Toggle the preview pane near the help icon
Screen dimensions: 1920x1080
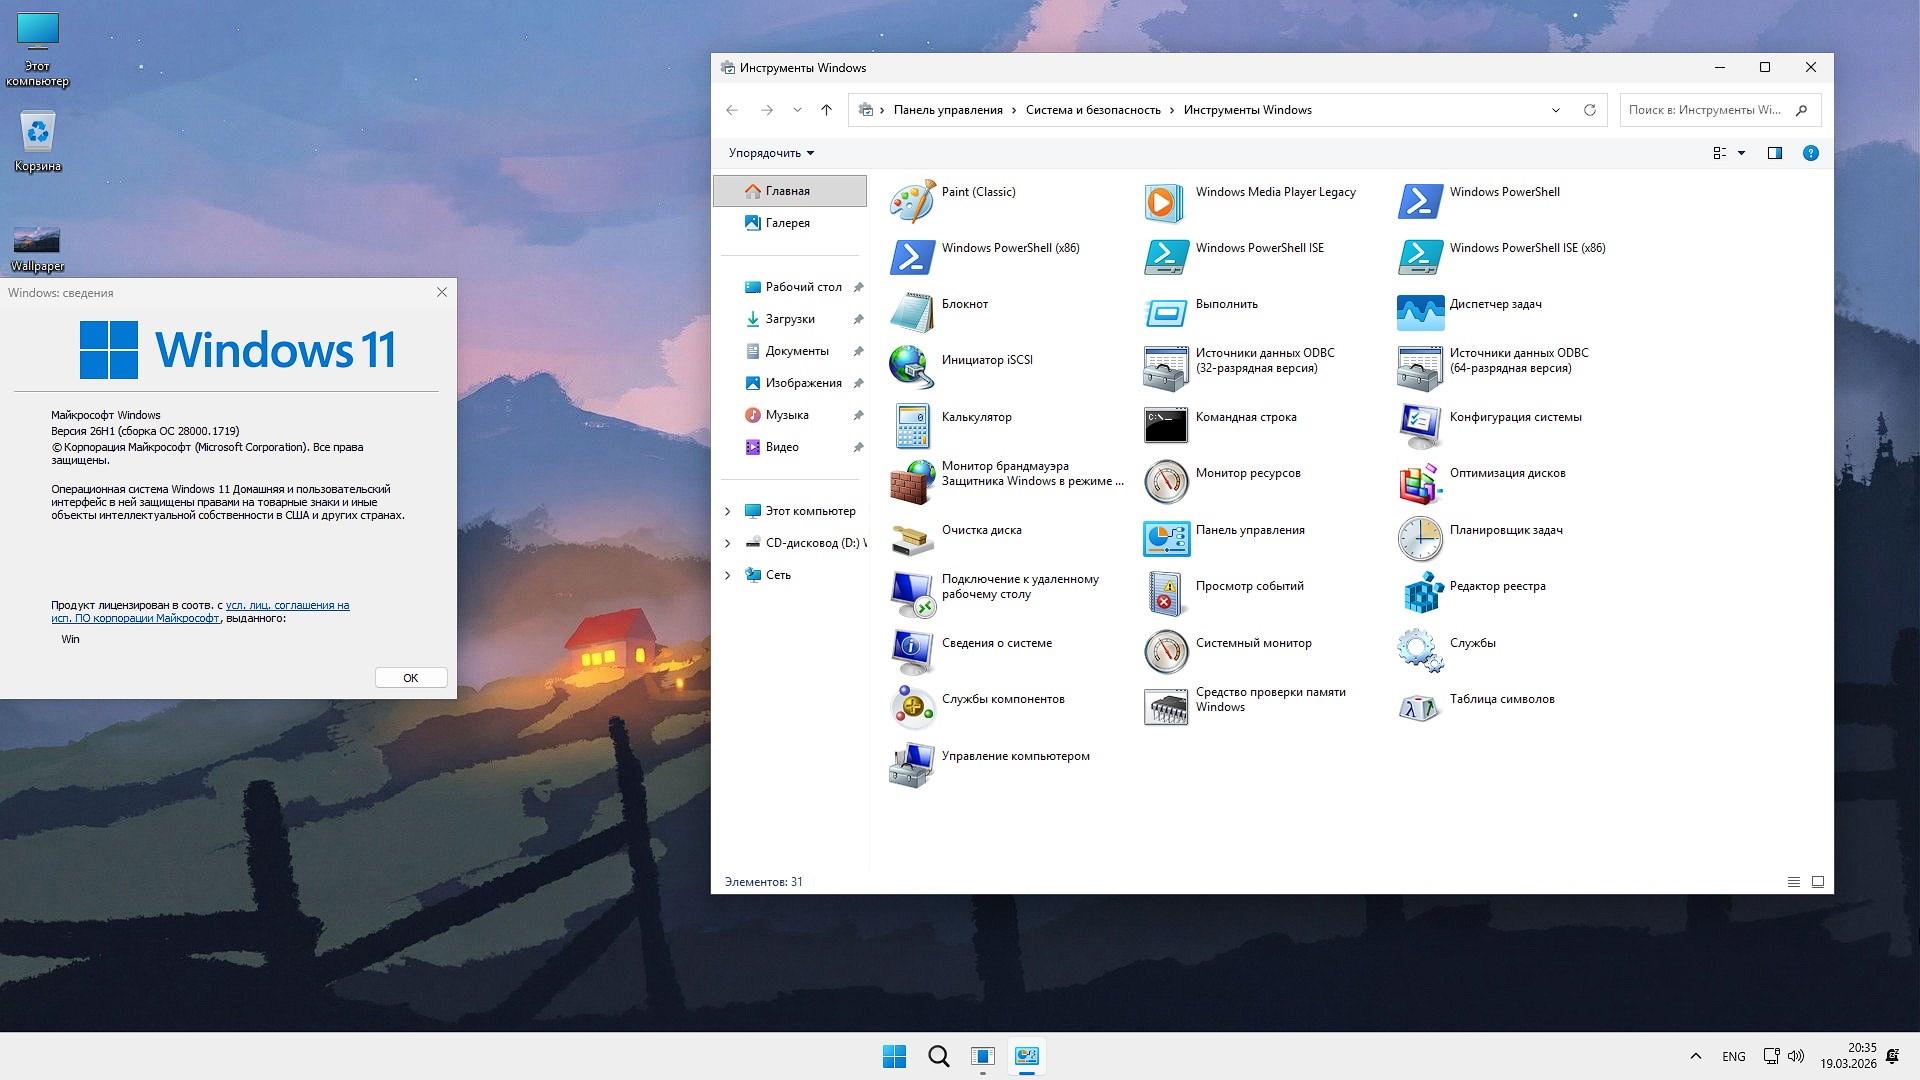pyautogui.click(x=1774, y=153)
